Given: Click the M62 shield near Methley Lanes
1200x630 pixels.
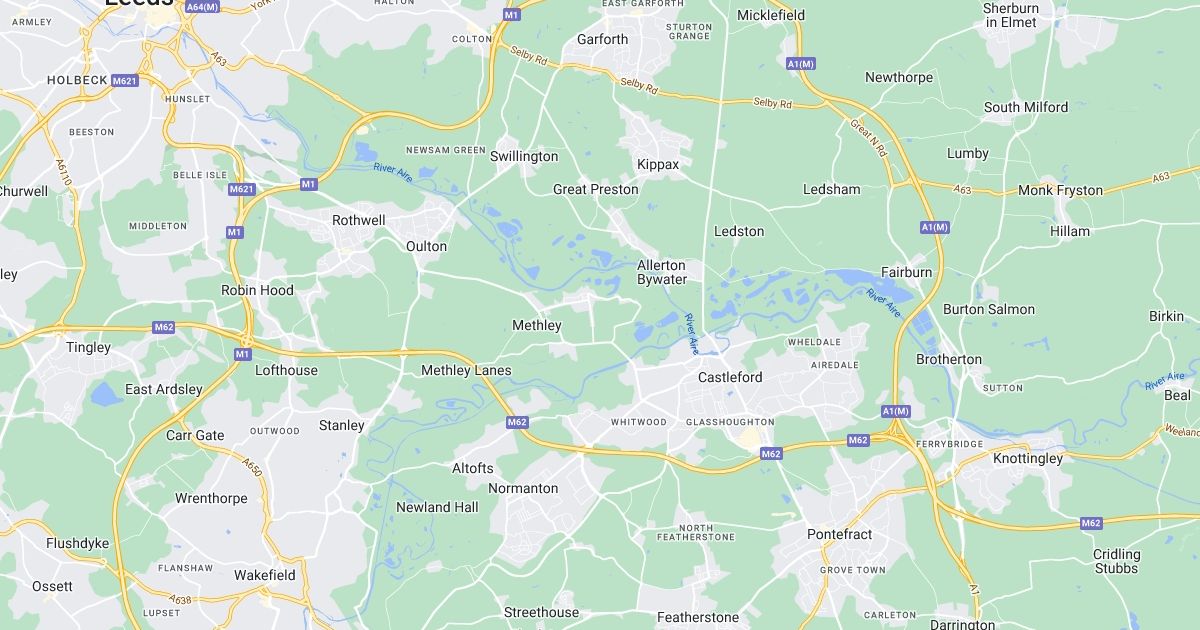Looking at the screenshot, I should click(517, 422).
